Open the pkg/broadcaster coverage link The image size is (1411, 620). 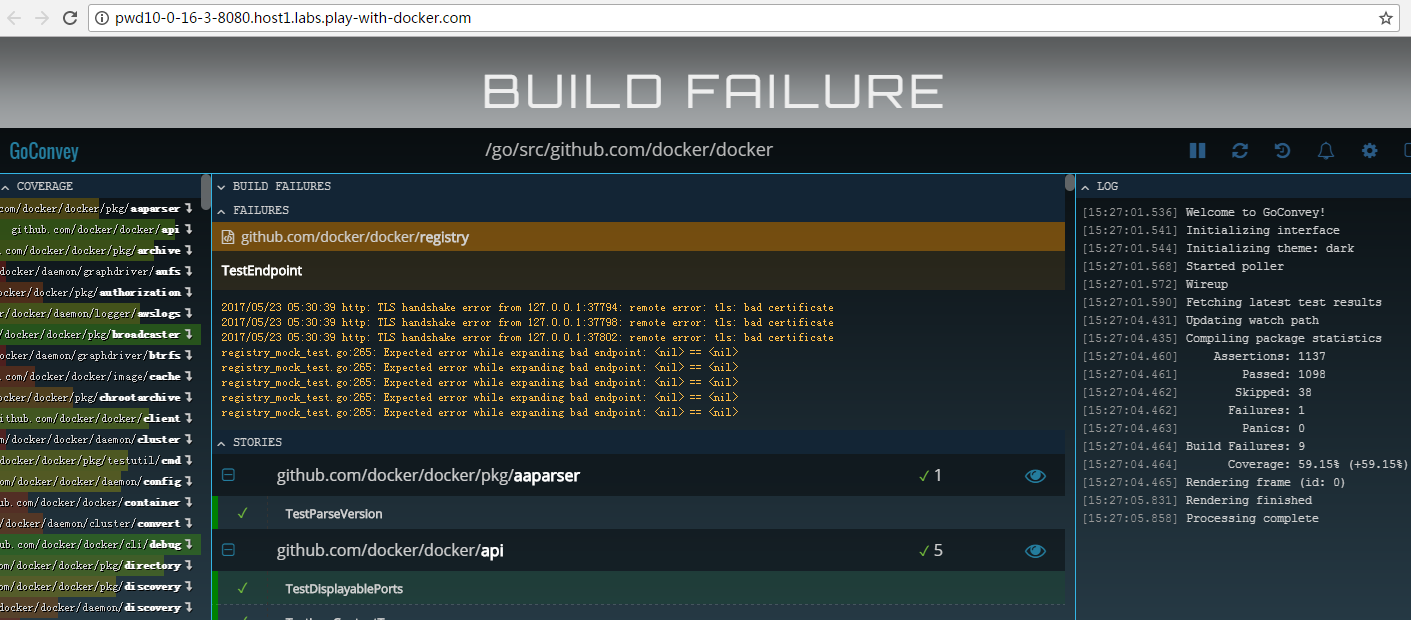(90, 335)
